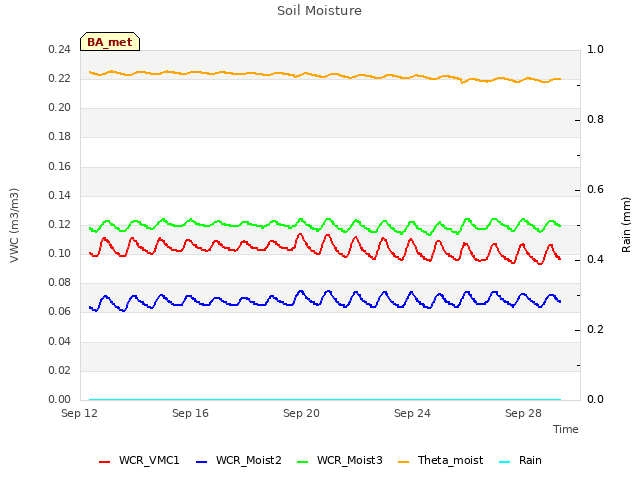Image resolution: width=640 pixels, height=480 pixels.
Task: Click the Sep 12 x-axis label
Action: 80,413
